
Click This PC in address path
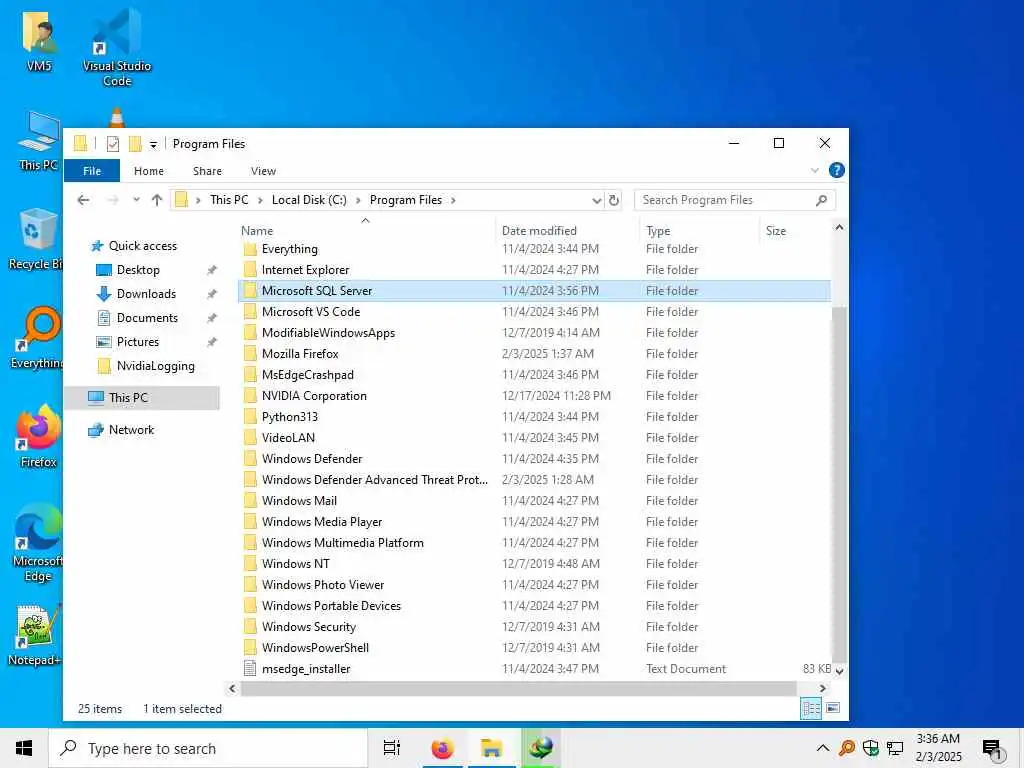tap(229, 200)
